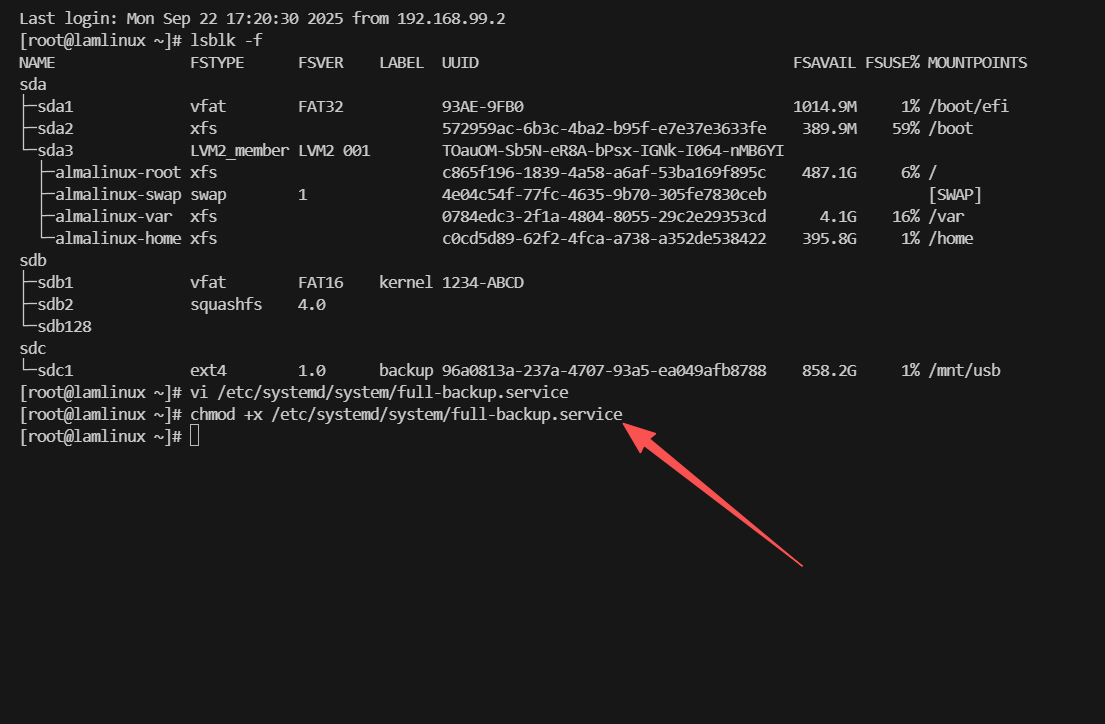
Task: Click the 1234-ABCD UUID value
Action: (483, 282)
